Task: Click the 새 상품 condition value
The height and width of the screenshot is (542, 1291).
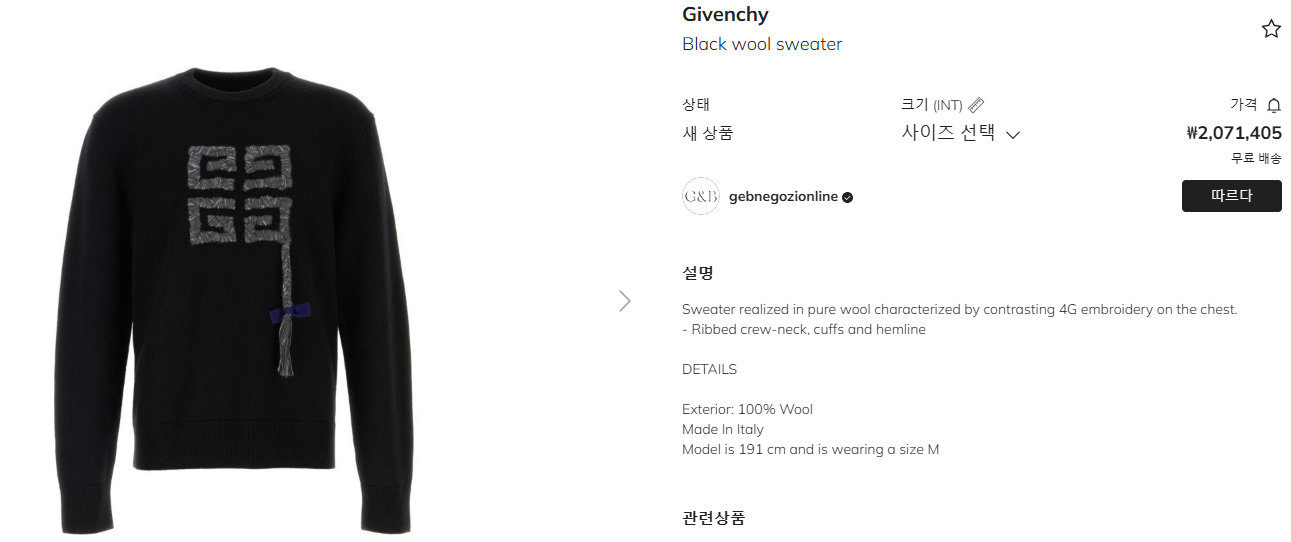Action: [x=707, y=134]
